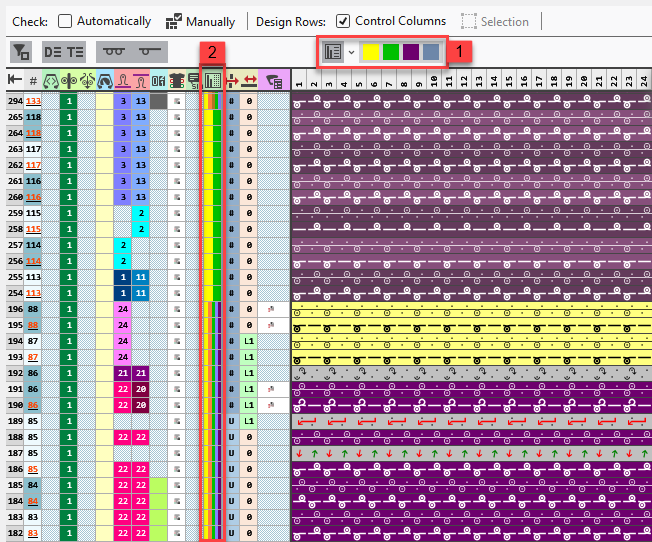This screenshot has height=542, width=652.
Task: Click the glasses-shaped toolbar icon
Action: pyautogui.click(x=113, y=52)
